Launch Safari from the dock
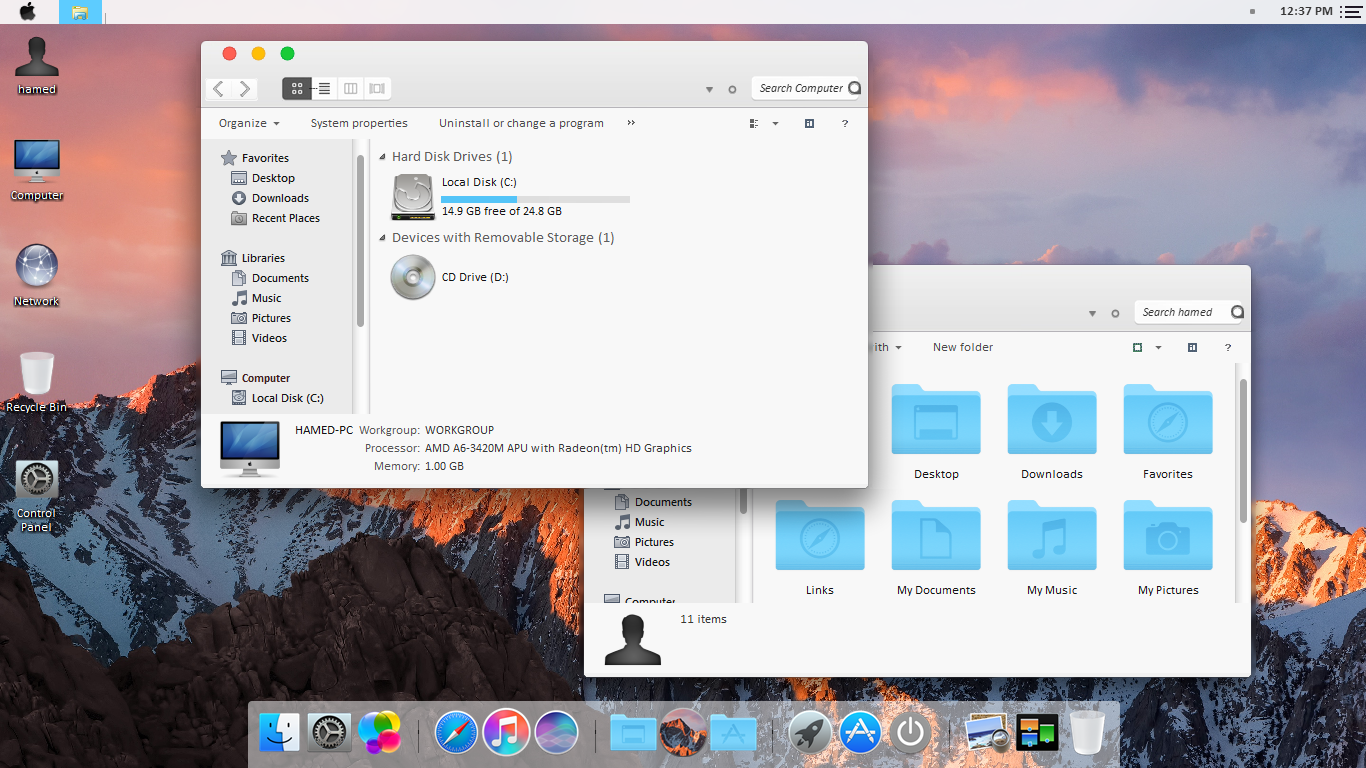The height and width of the screenshot is (768, 1366). coord(456,733)
